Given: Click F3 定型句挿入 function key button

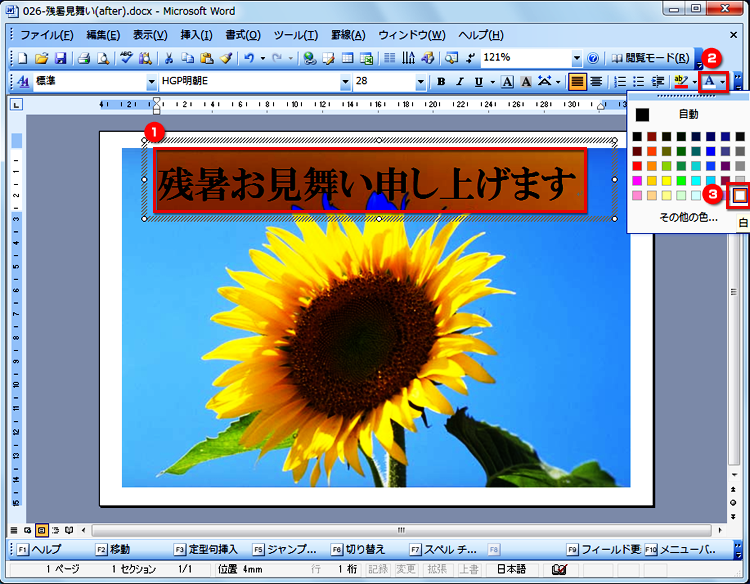Looking at the screenshot, I should 206,550.
